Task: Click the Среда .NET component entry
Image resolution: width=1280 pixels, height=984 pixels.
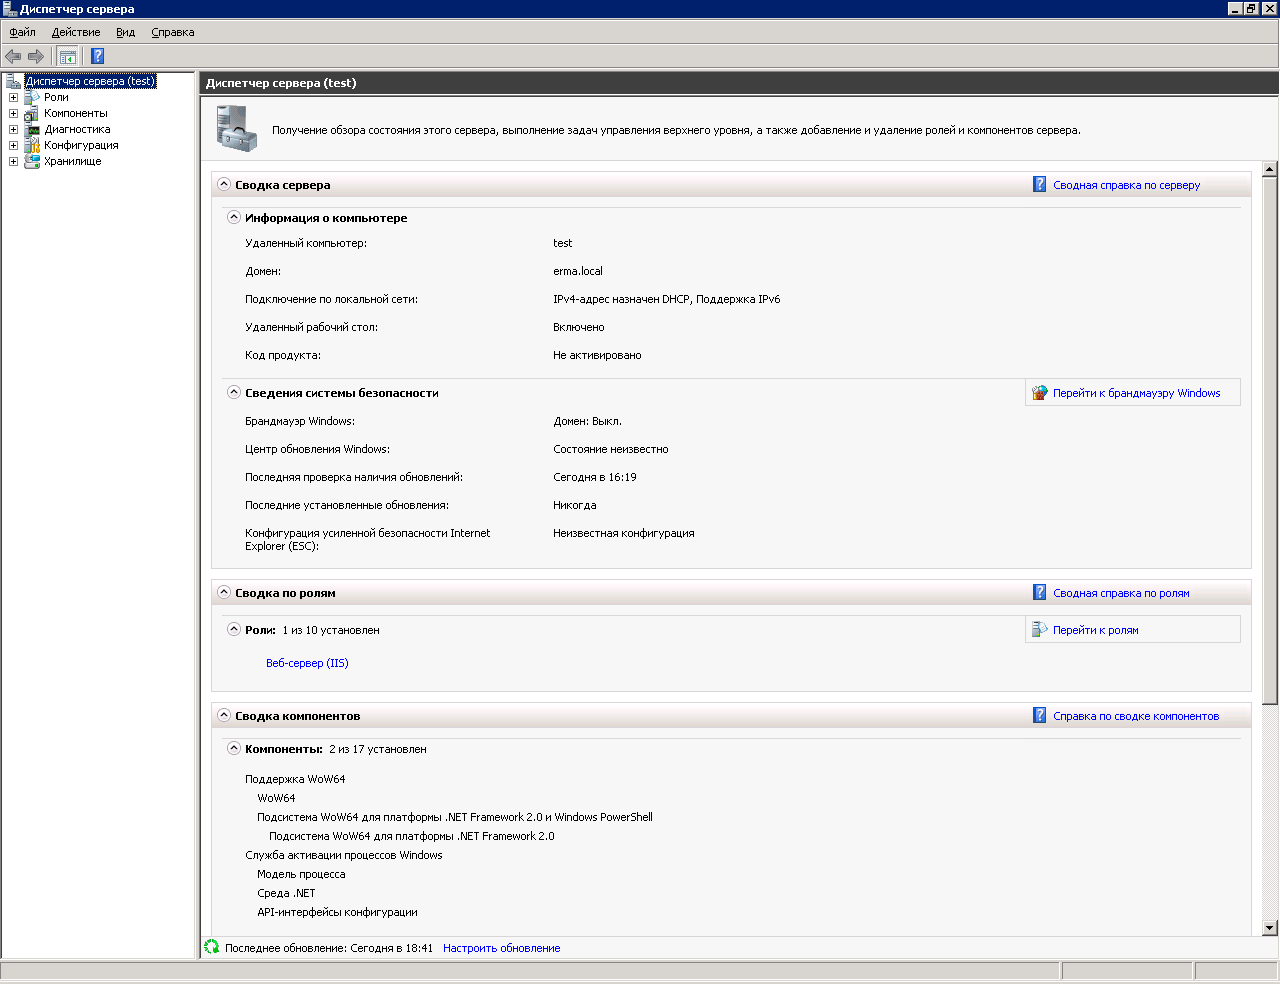Action: pos(286,893)
